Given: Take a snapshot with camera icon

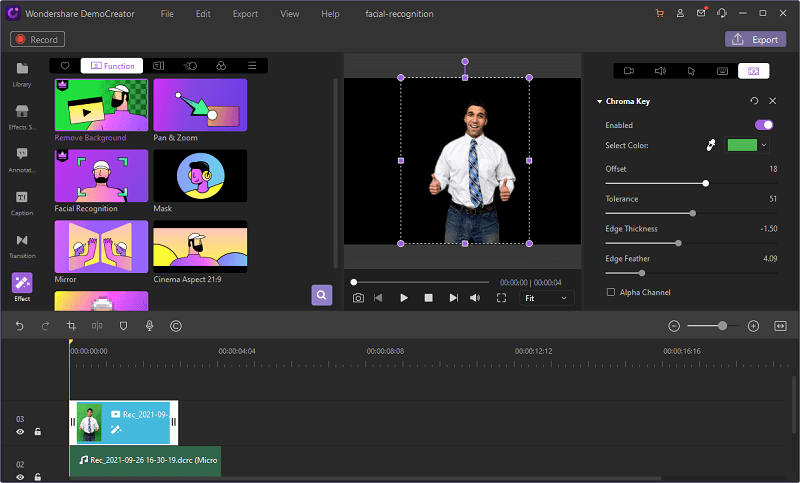Looking at the screenshot, I should pos(358,298).
